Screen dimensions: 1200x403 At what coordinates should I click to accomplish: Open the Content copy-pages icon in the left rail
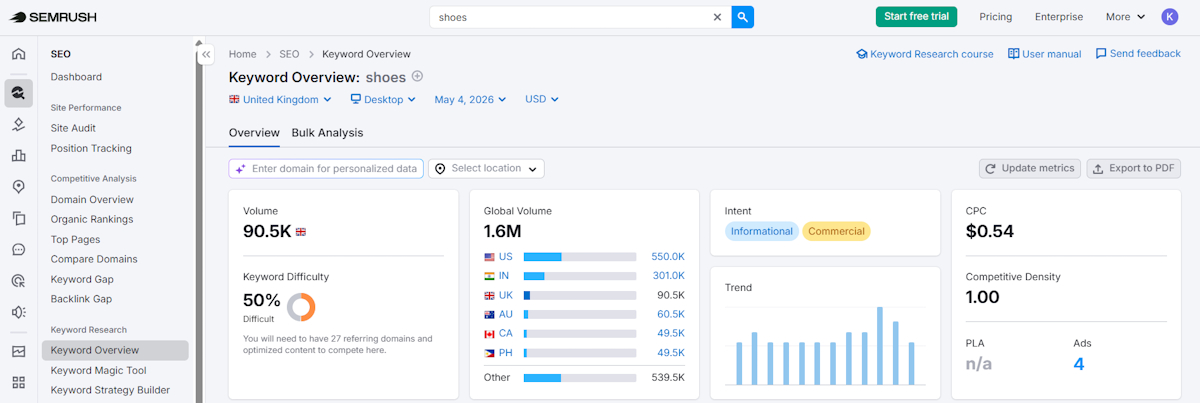(x=18, y=218)
